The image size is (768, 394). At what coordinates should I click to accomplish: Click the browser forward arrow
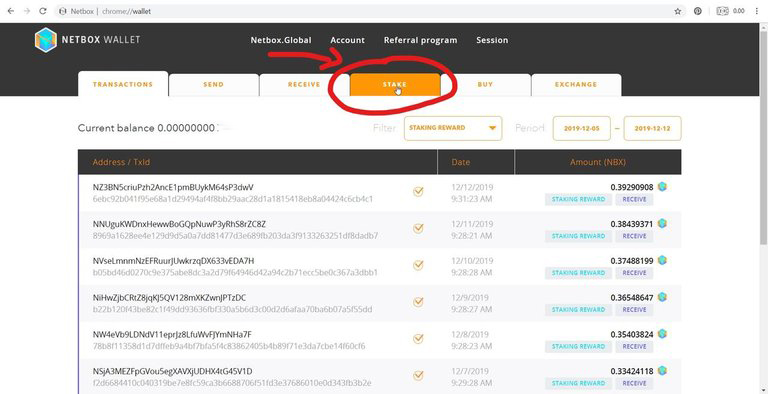point(26,11)
